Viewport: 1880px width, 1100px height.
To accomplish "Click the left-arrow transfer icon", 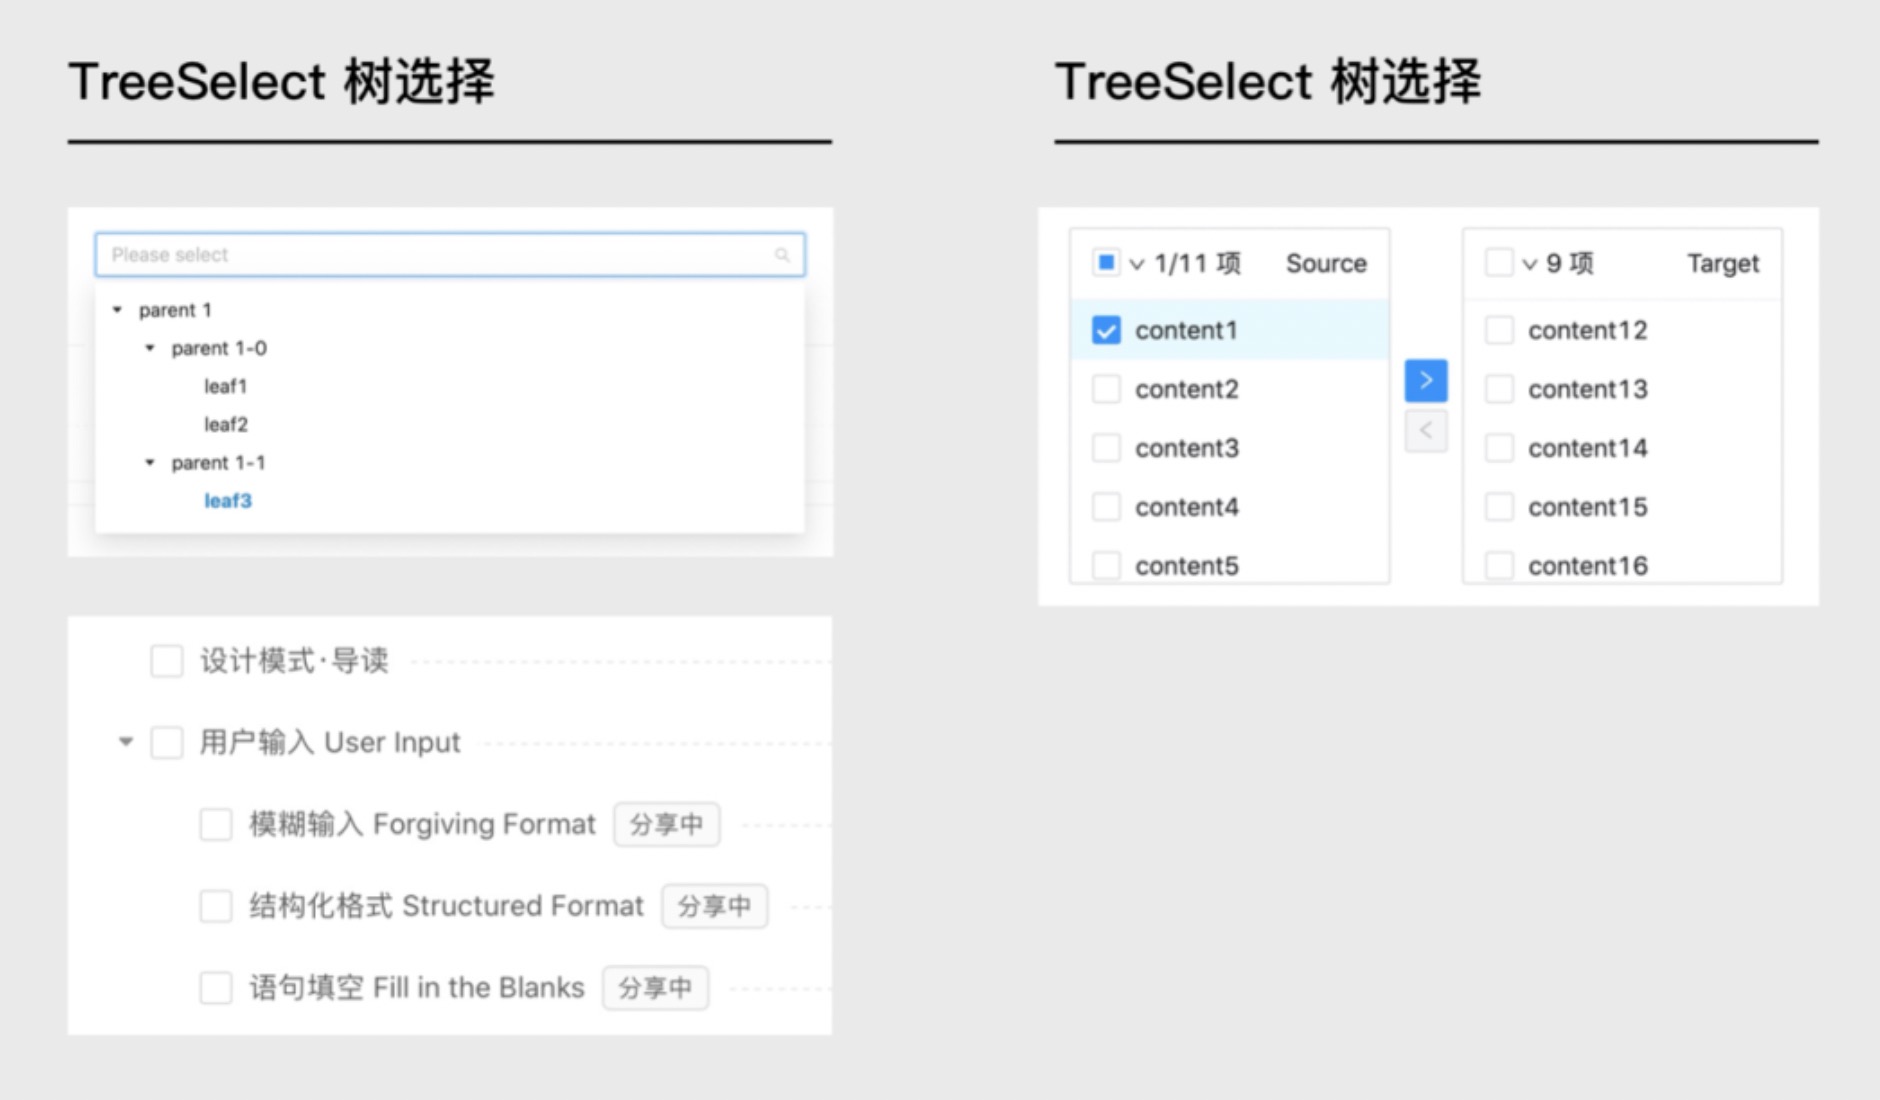I will tap(1425, 430).
